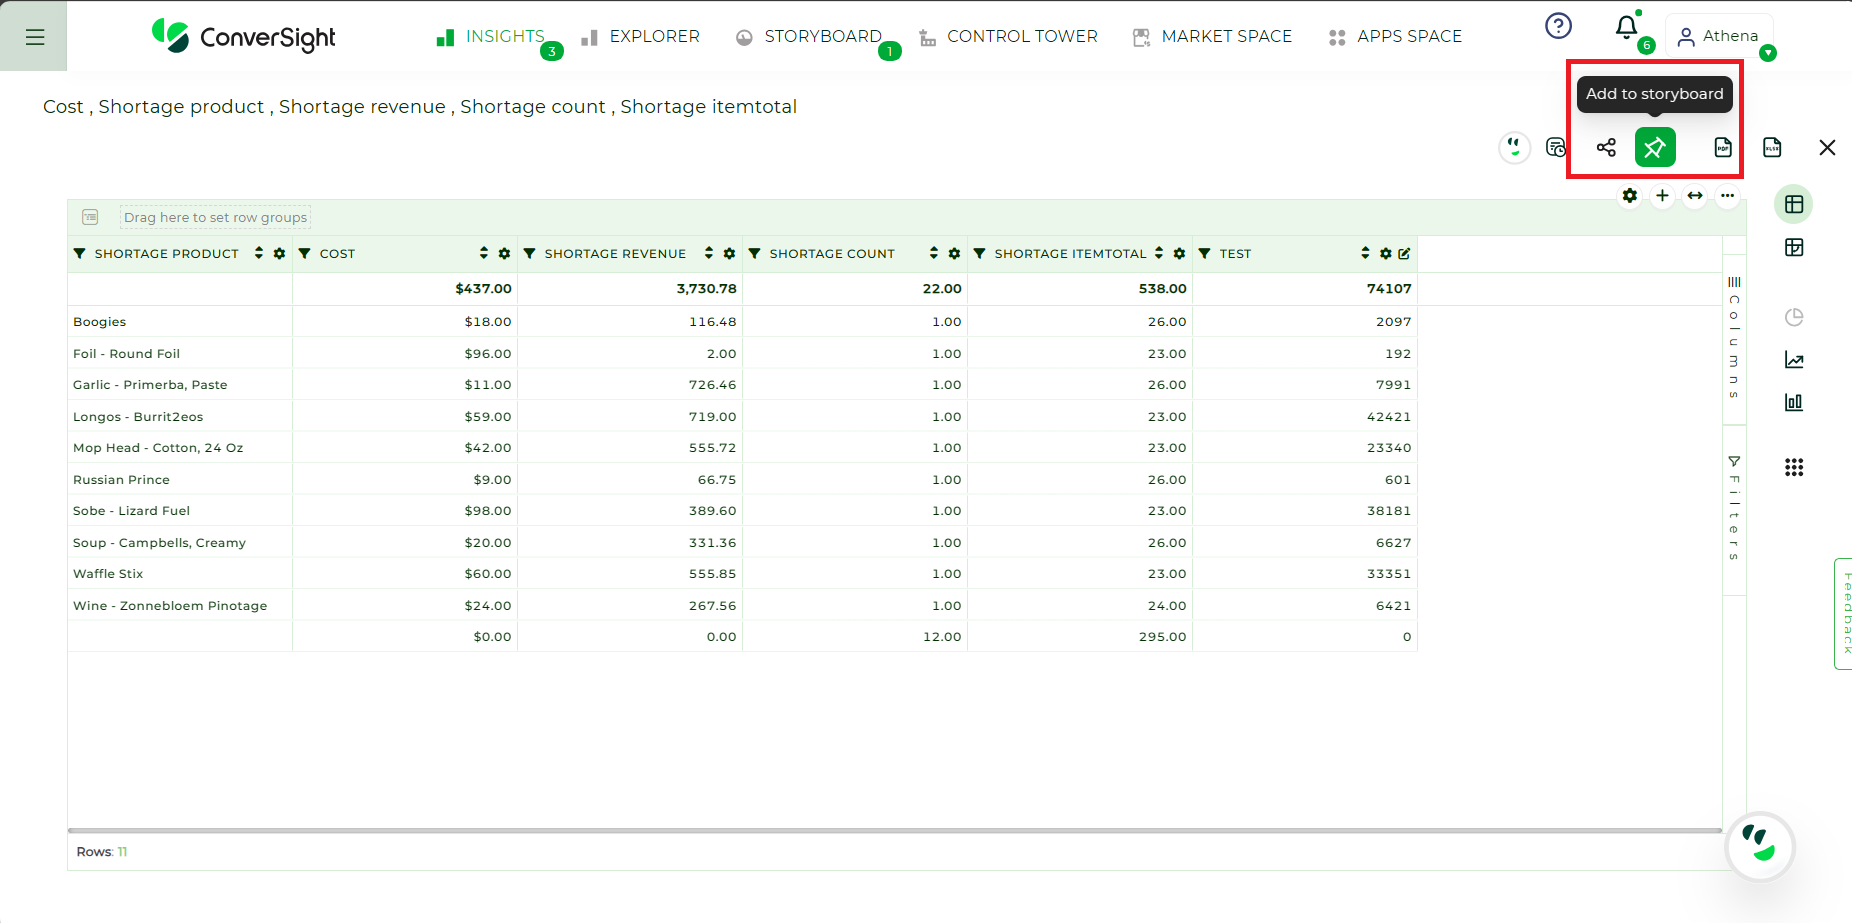Close the insight view with X
The height and width of the screenshot is (923, 1852).
1827,148
